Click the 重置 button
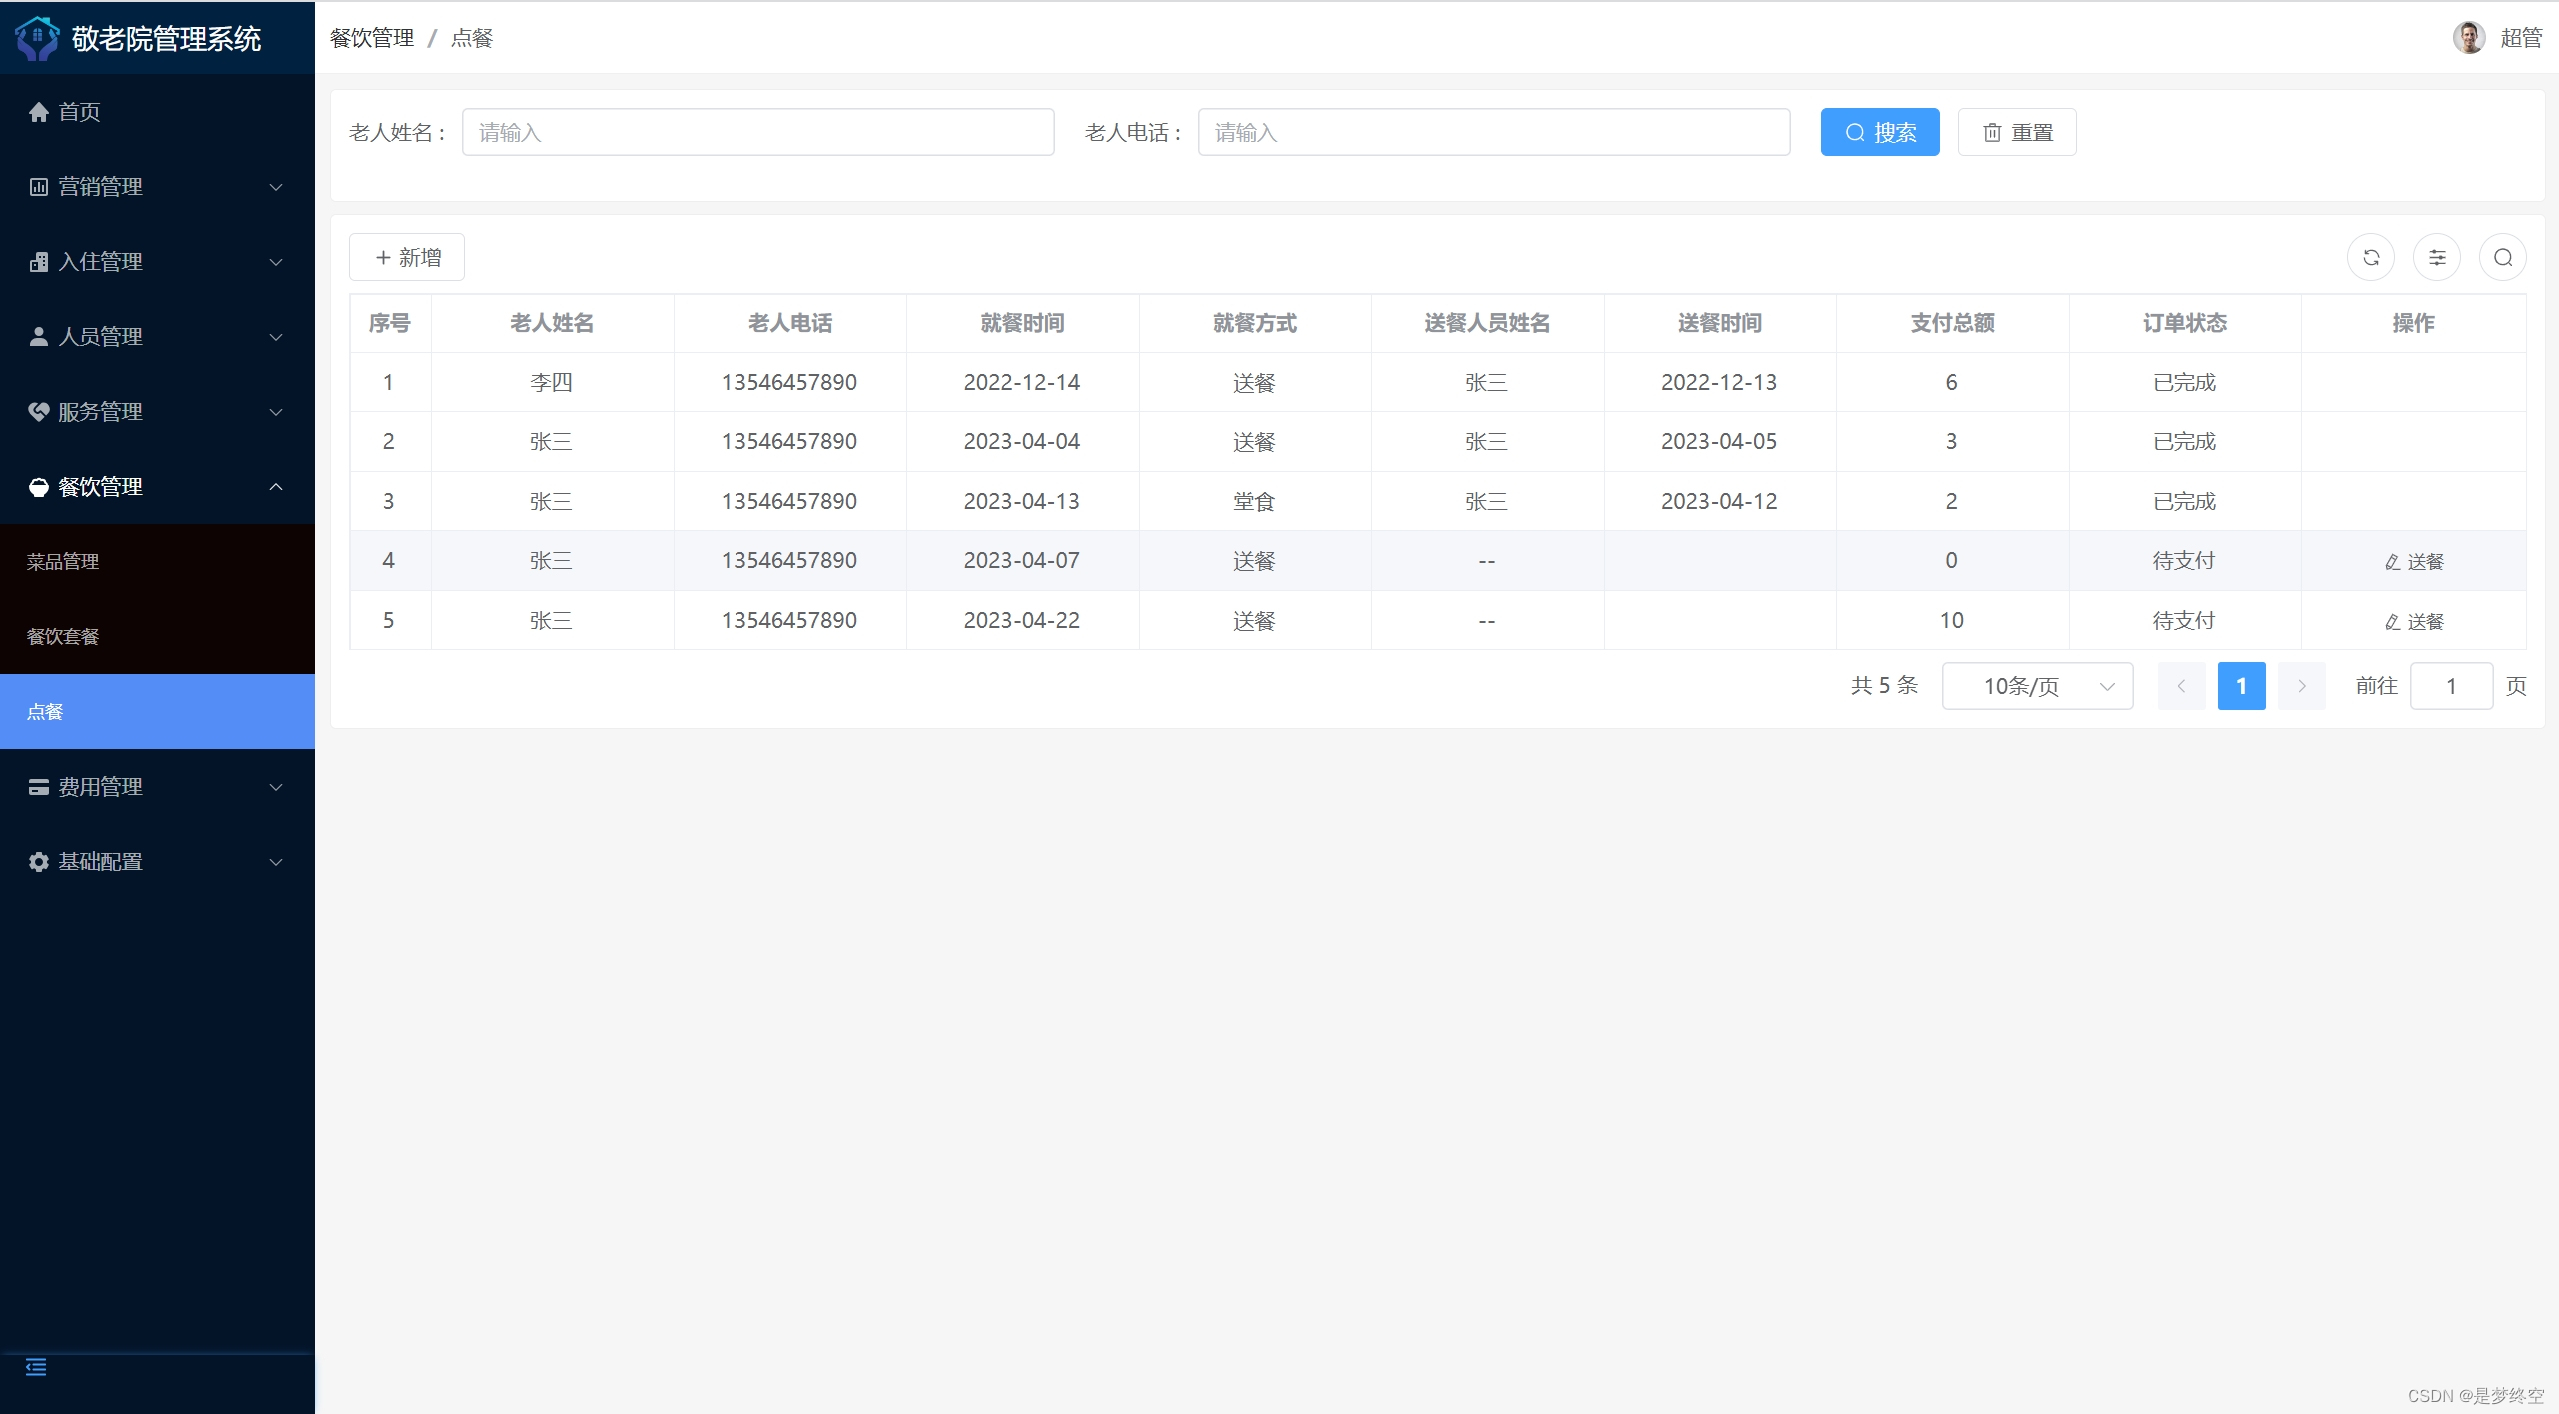Viewport: 2559px width, 1414px height. pos(2017,132)
